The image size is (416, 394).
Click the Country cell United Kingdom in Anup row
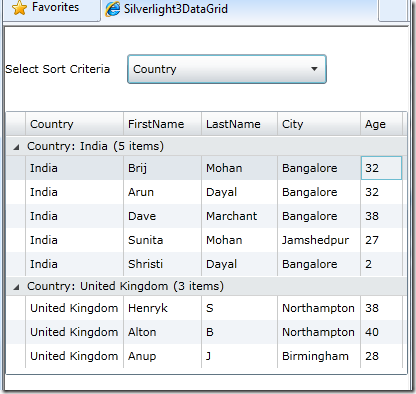coord(74,356)
